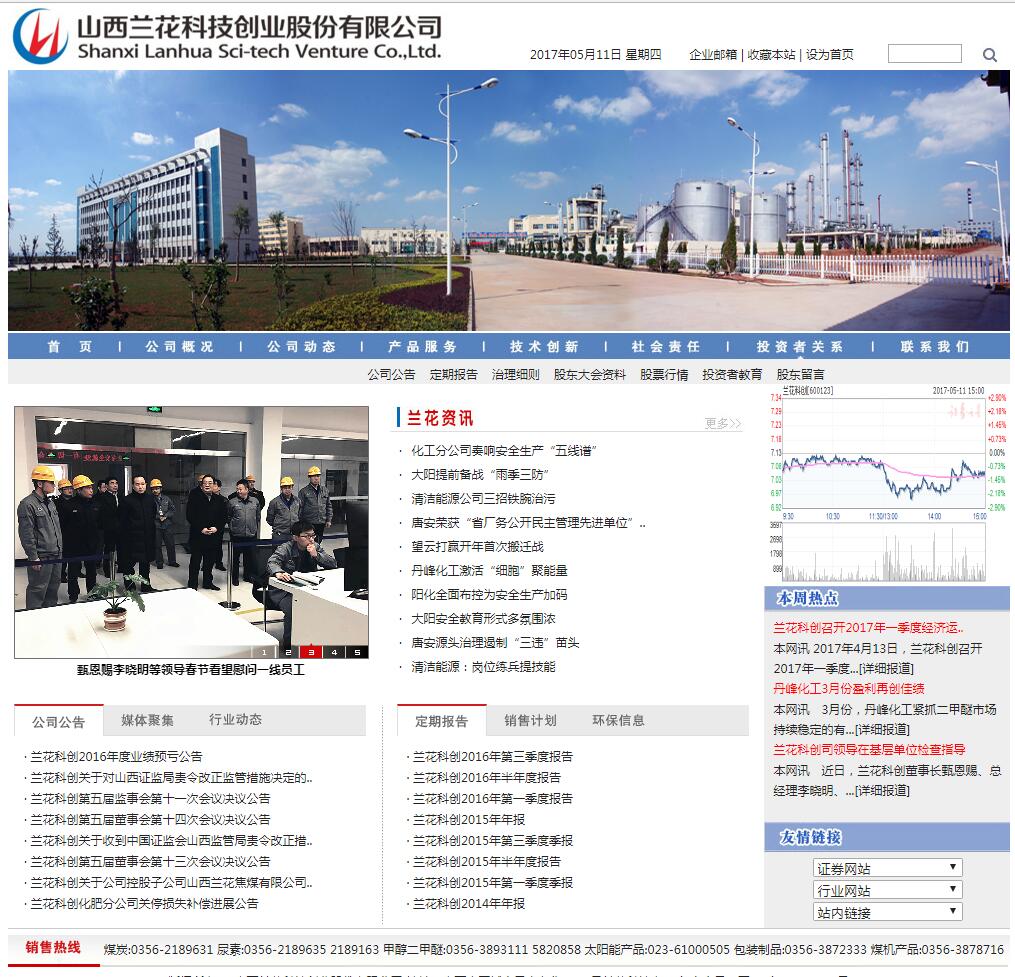Select 治理细则 submenu link
1015x977 pixels.
tap(515, 374)
